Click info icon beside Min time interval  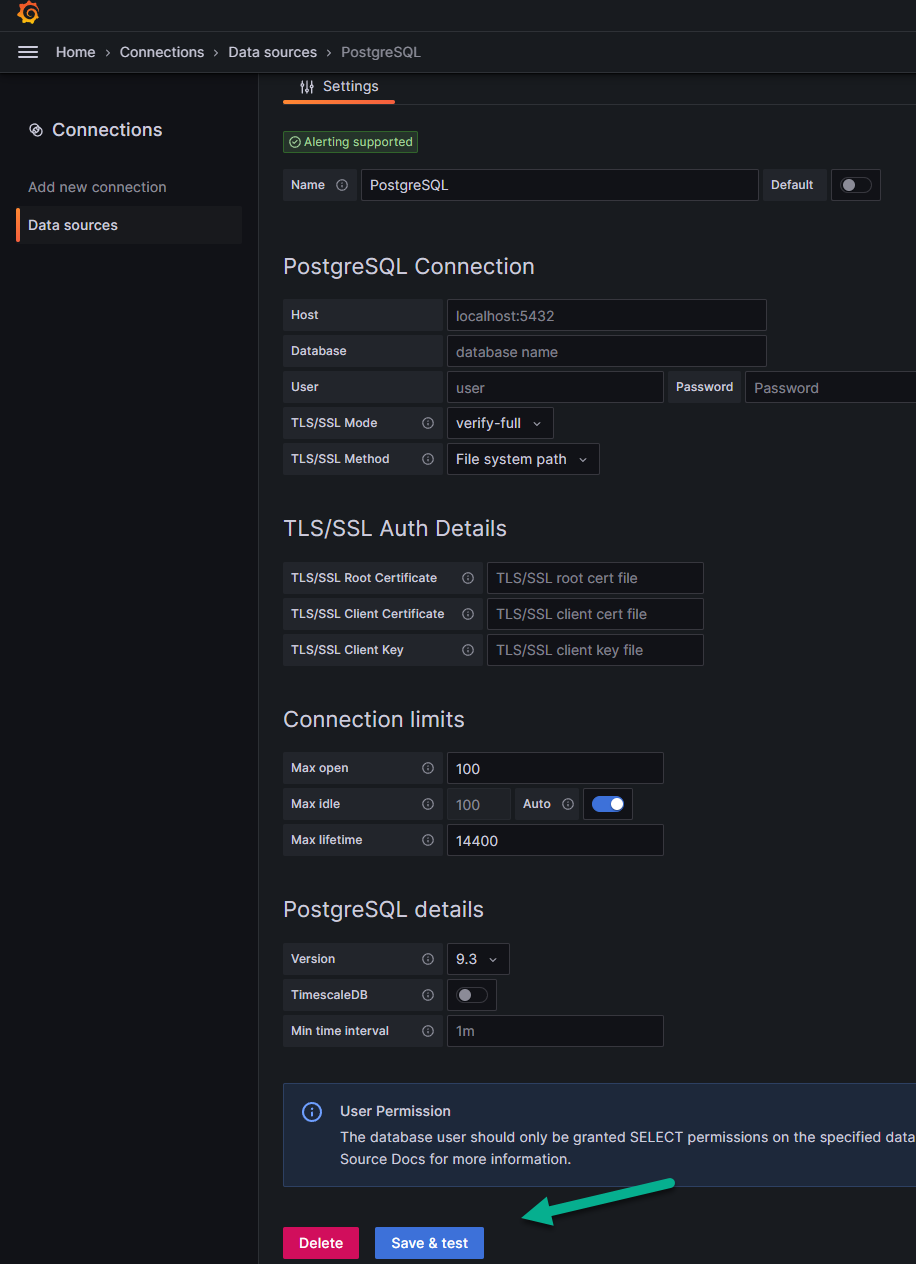tap(428, 1031)
